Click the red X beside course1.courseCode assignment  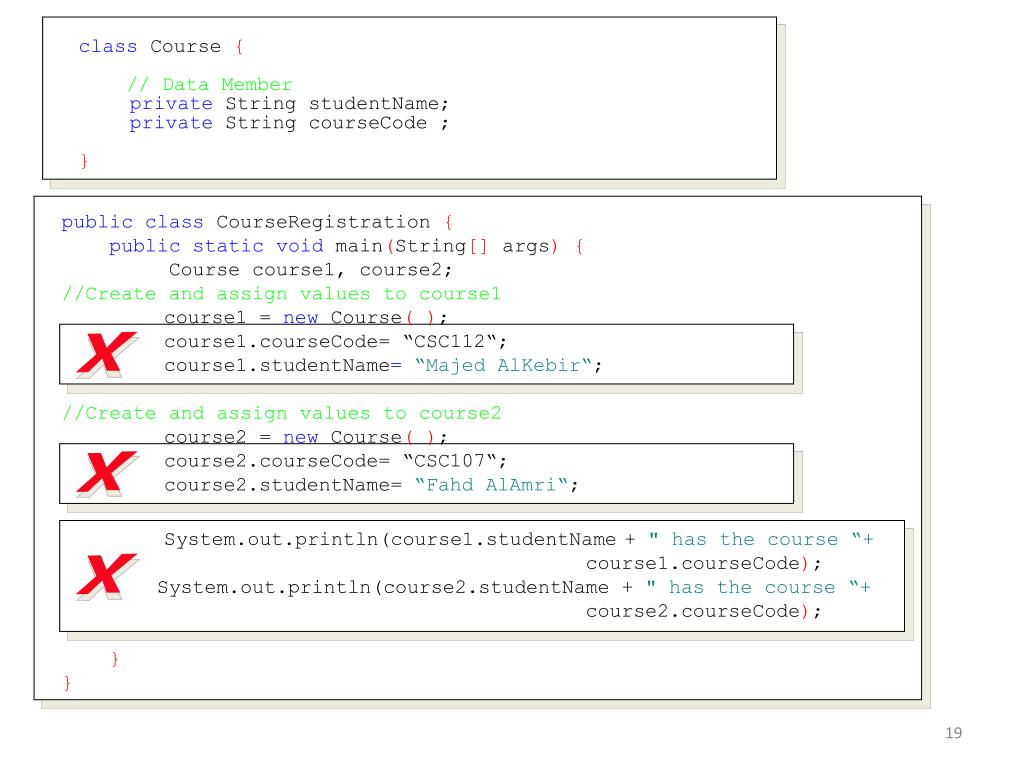coord(107,355)
